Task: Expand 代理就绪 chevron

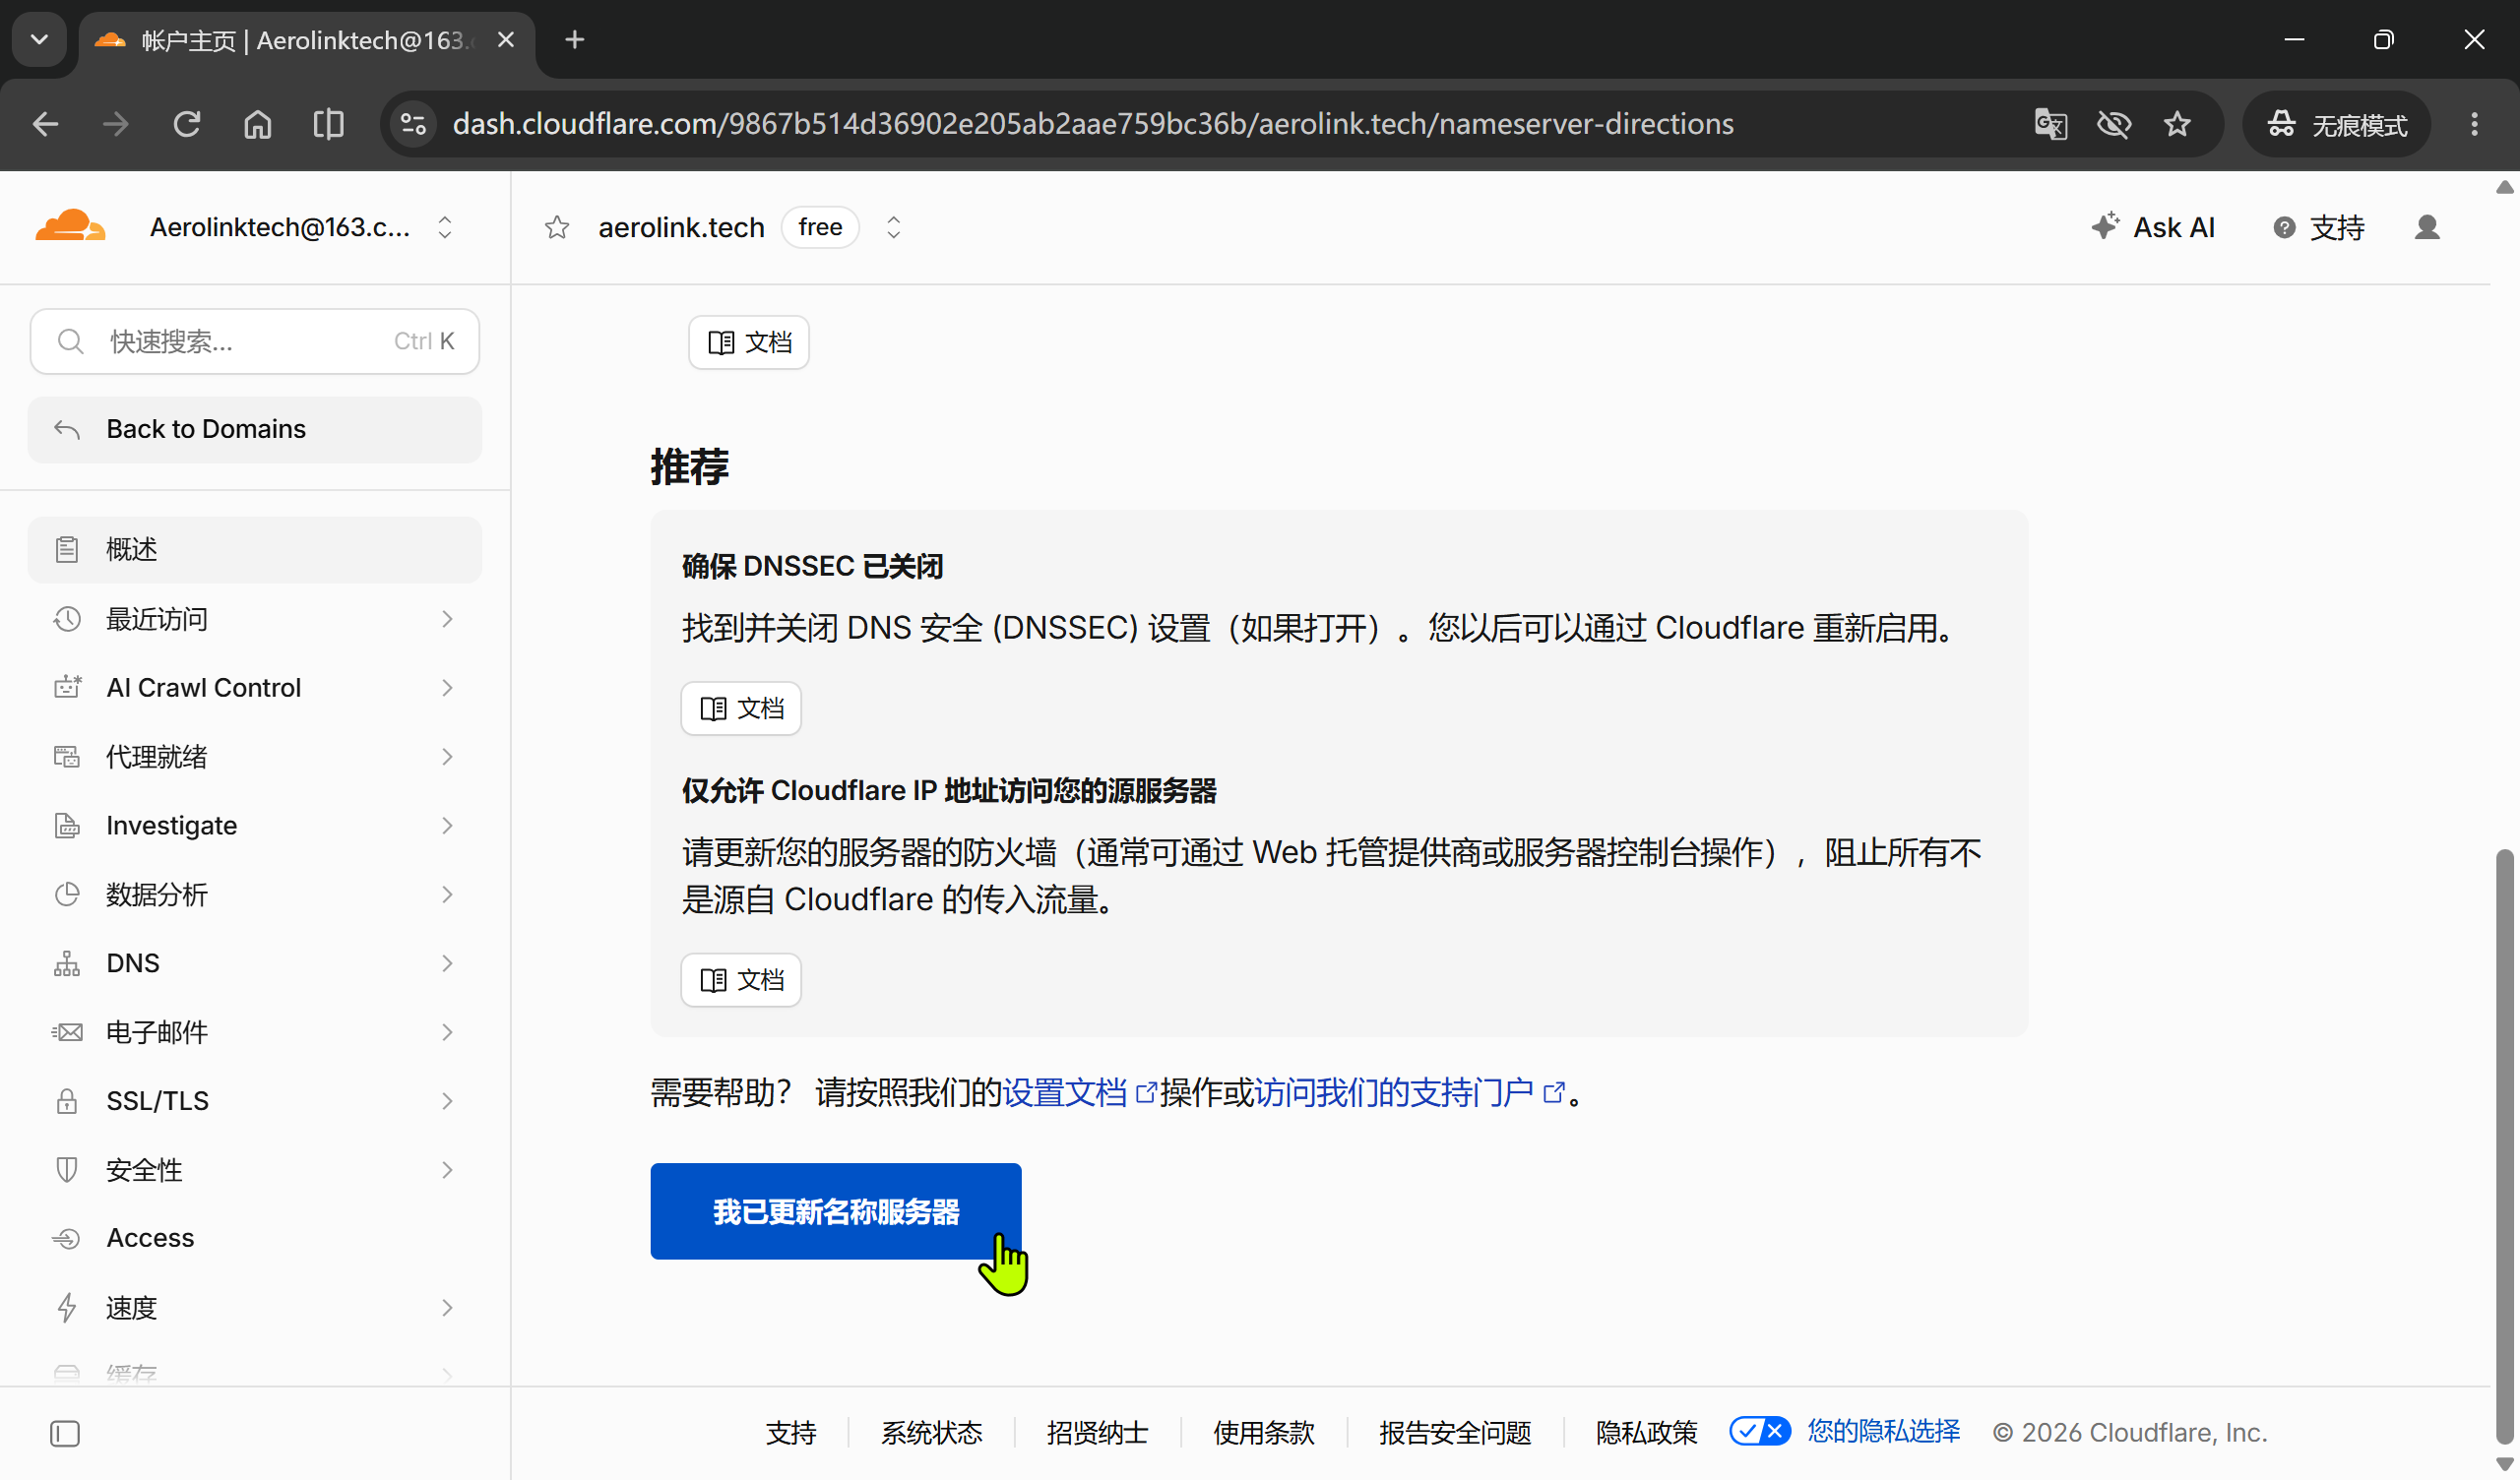Action: pos(447,756)
